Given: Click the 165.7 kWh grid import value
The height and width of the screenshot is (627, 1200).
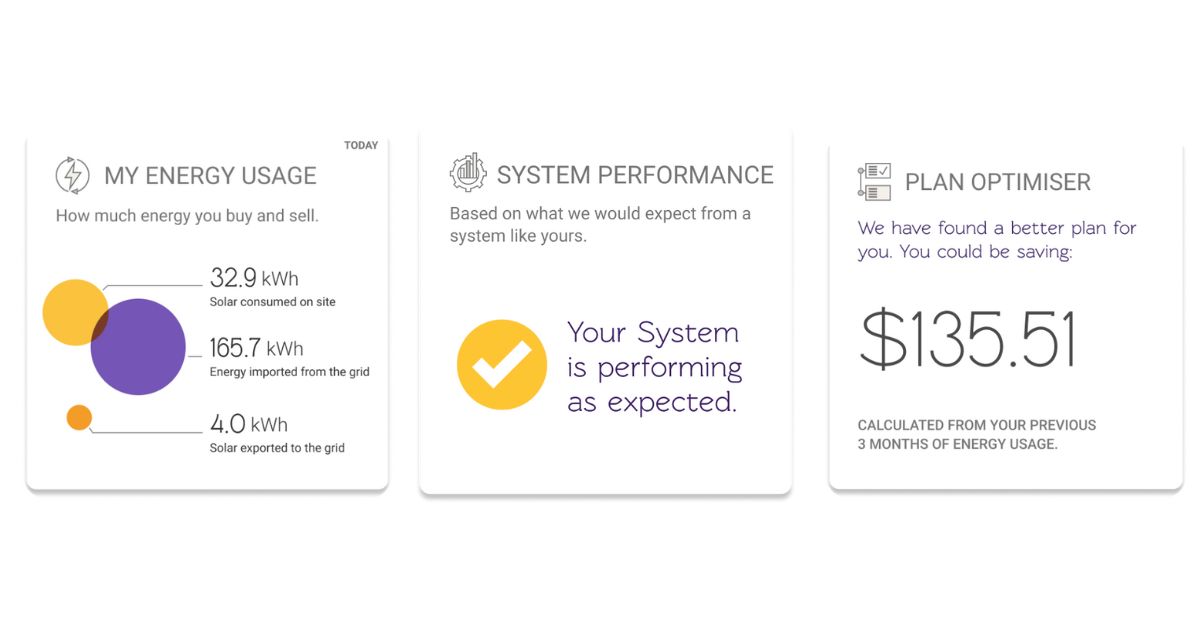Looking at the screenshot, I should (256, 349).
